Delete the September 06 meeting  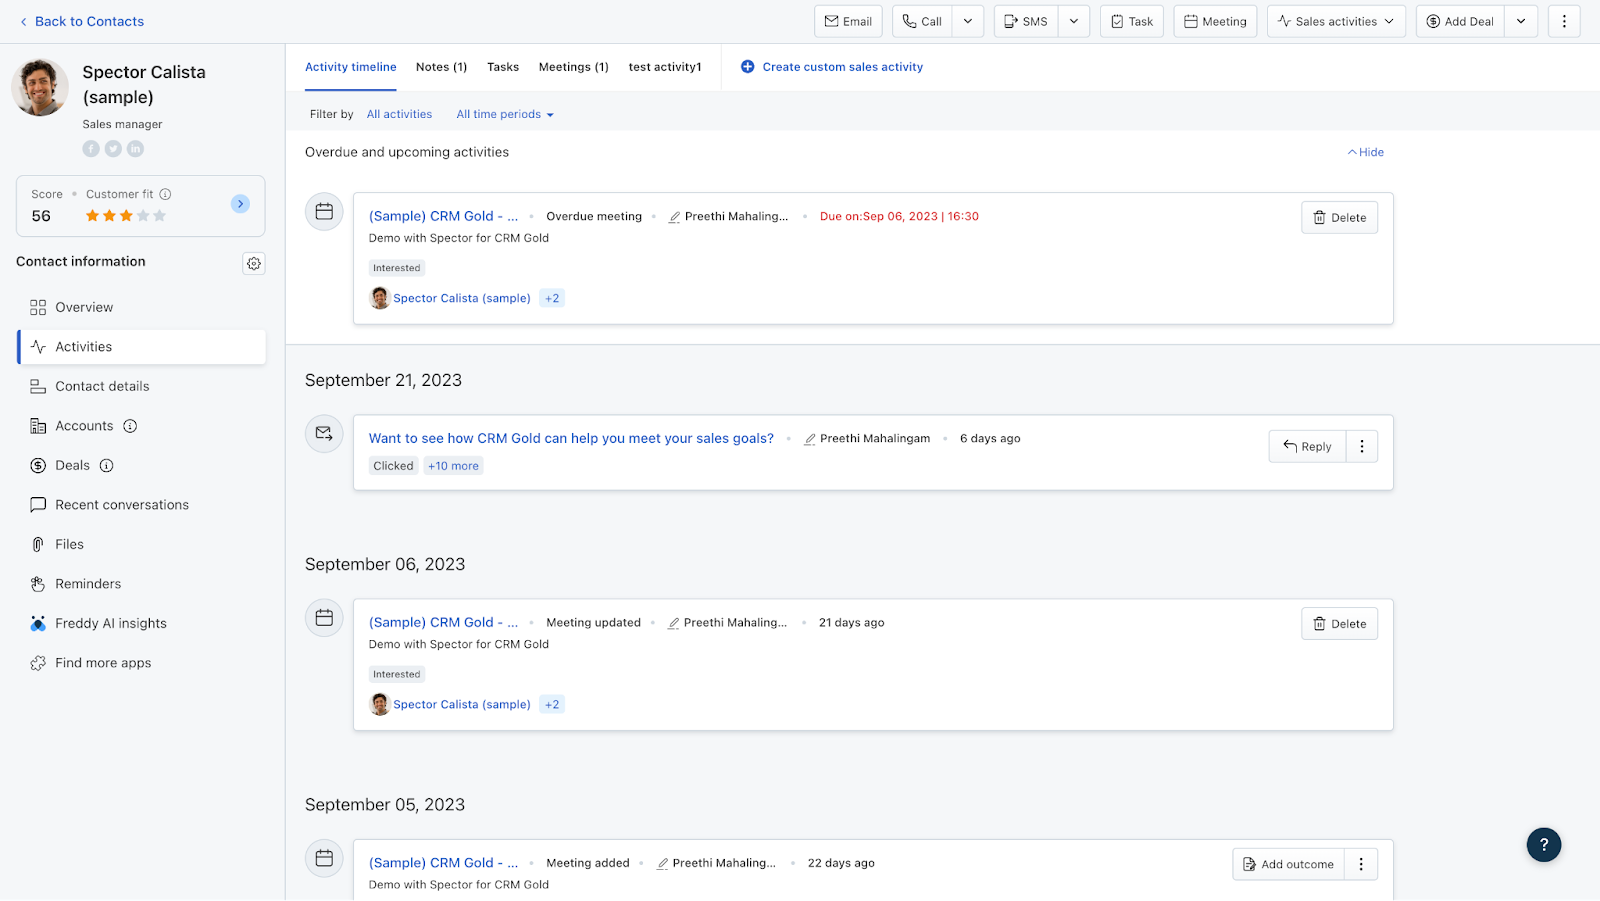pyautogui.click(x=1339, y=624)
